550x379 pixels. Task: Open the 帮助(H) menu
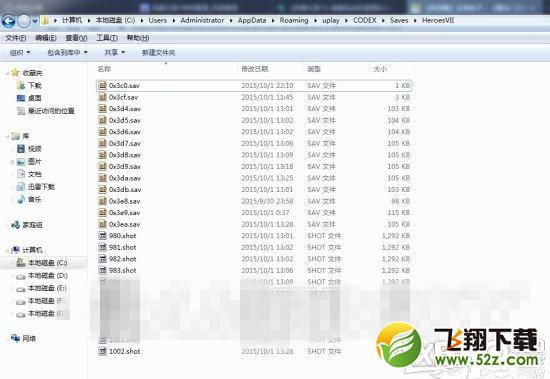[x=138, y=38]
